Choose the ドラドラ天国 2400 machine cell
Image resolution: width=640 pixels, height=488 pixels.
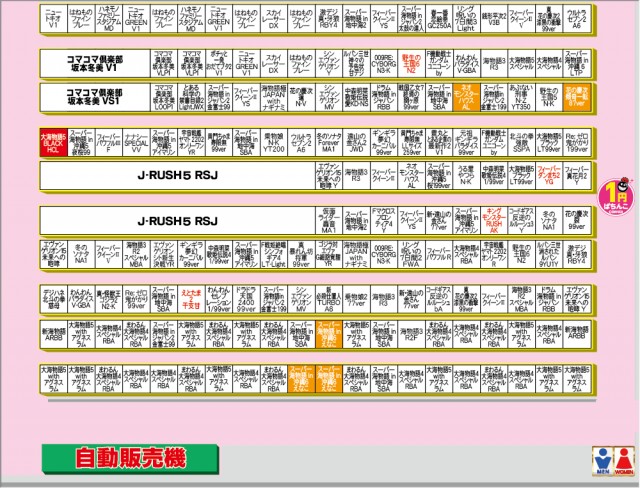246,299
